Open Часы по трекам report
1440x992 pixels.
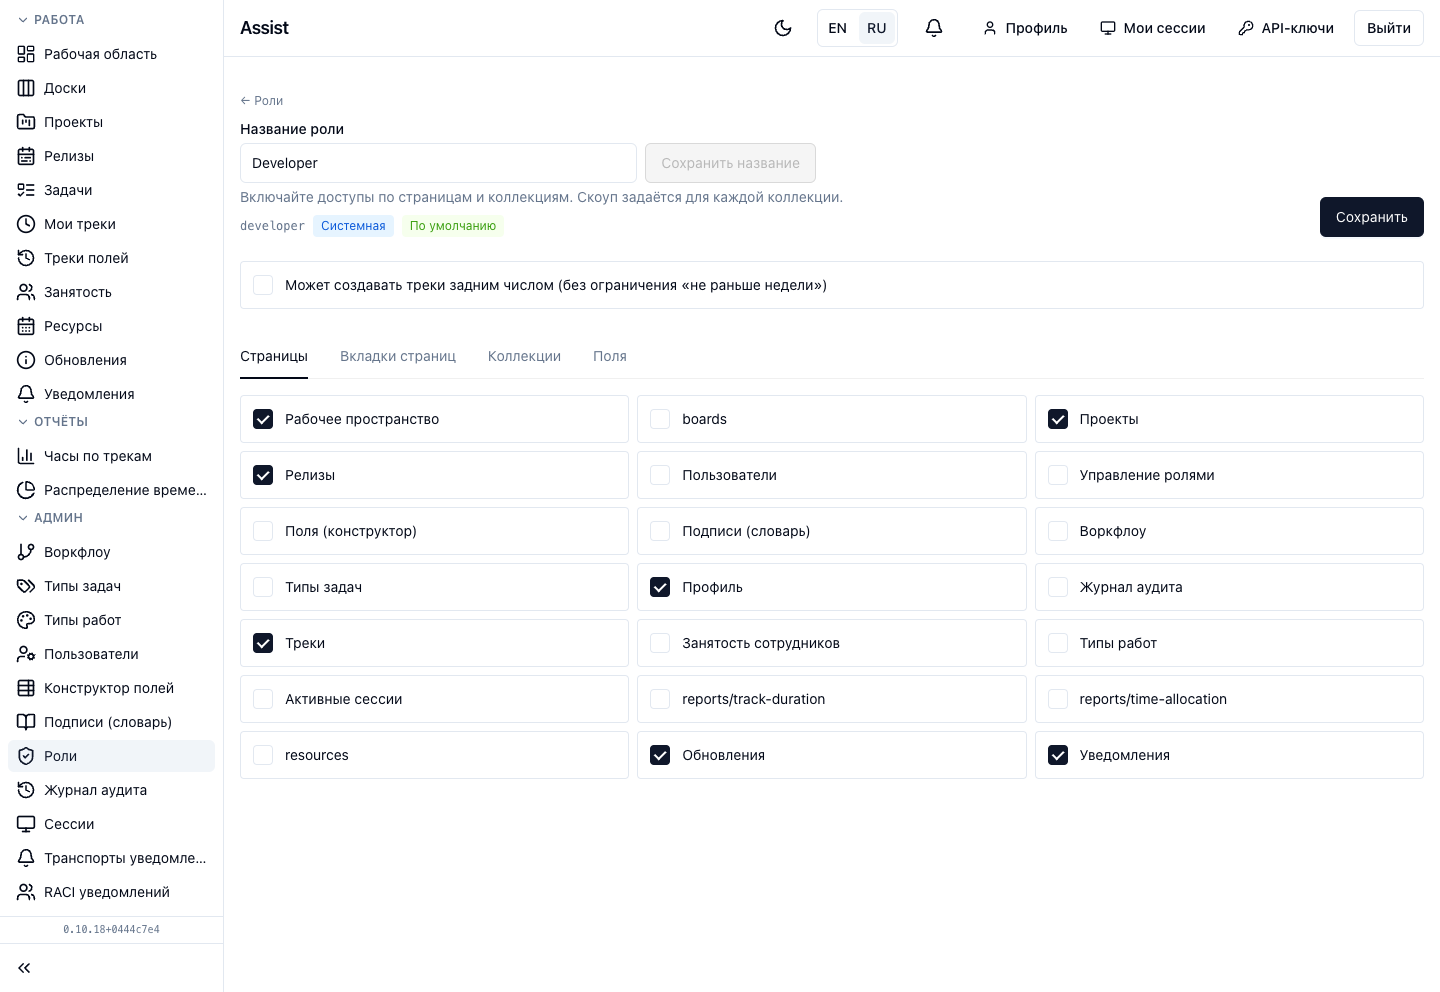111,456
